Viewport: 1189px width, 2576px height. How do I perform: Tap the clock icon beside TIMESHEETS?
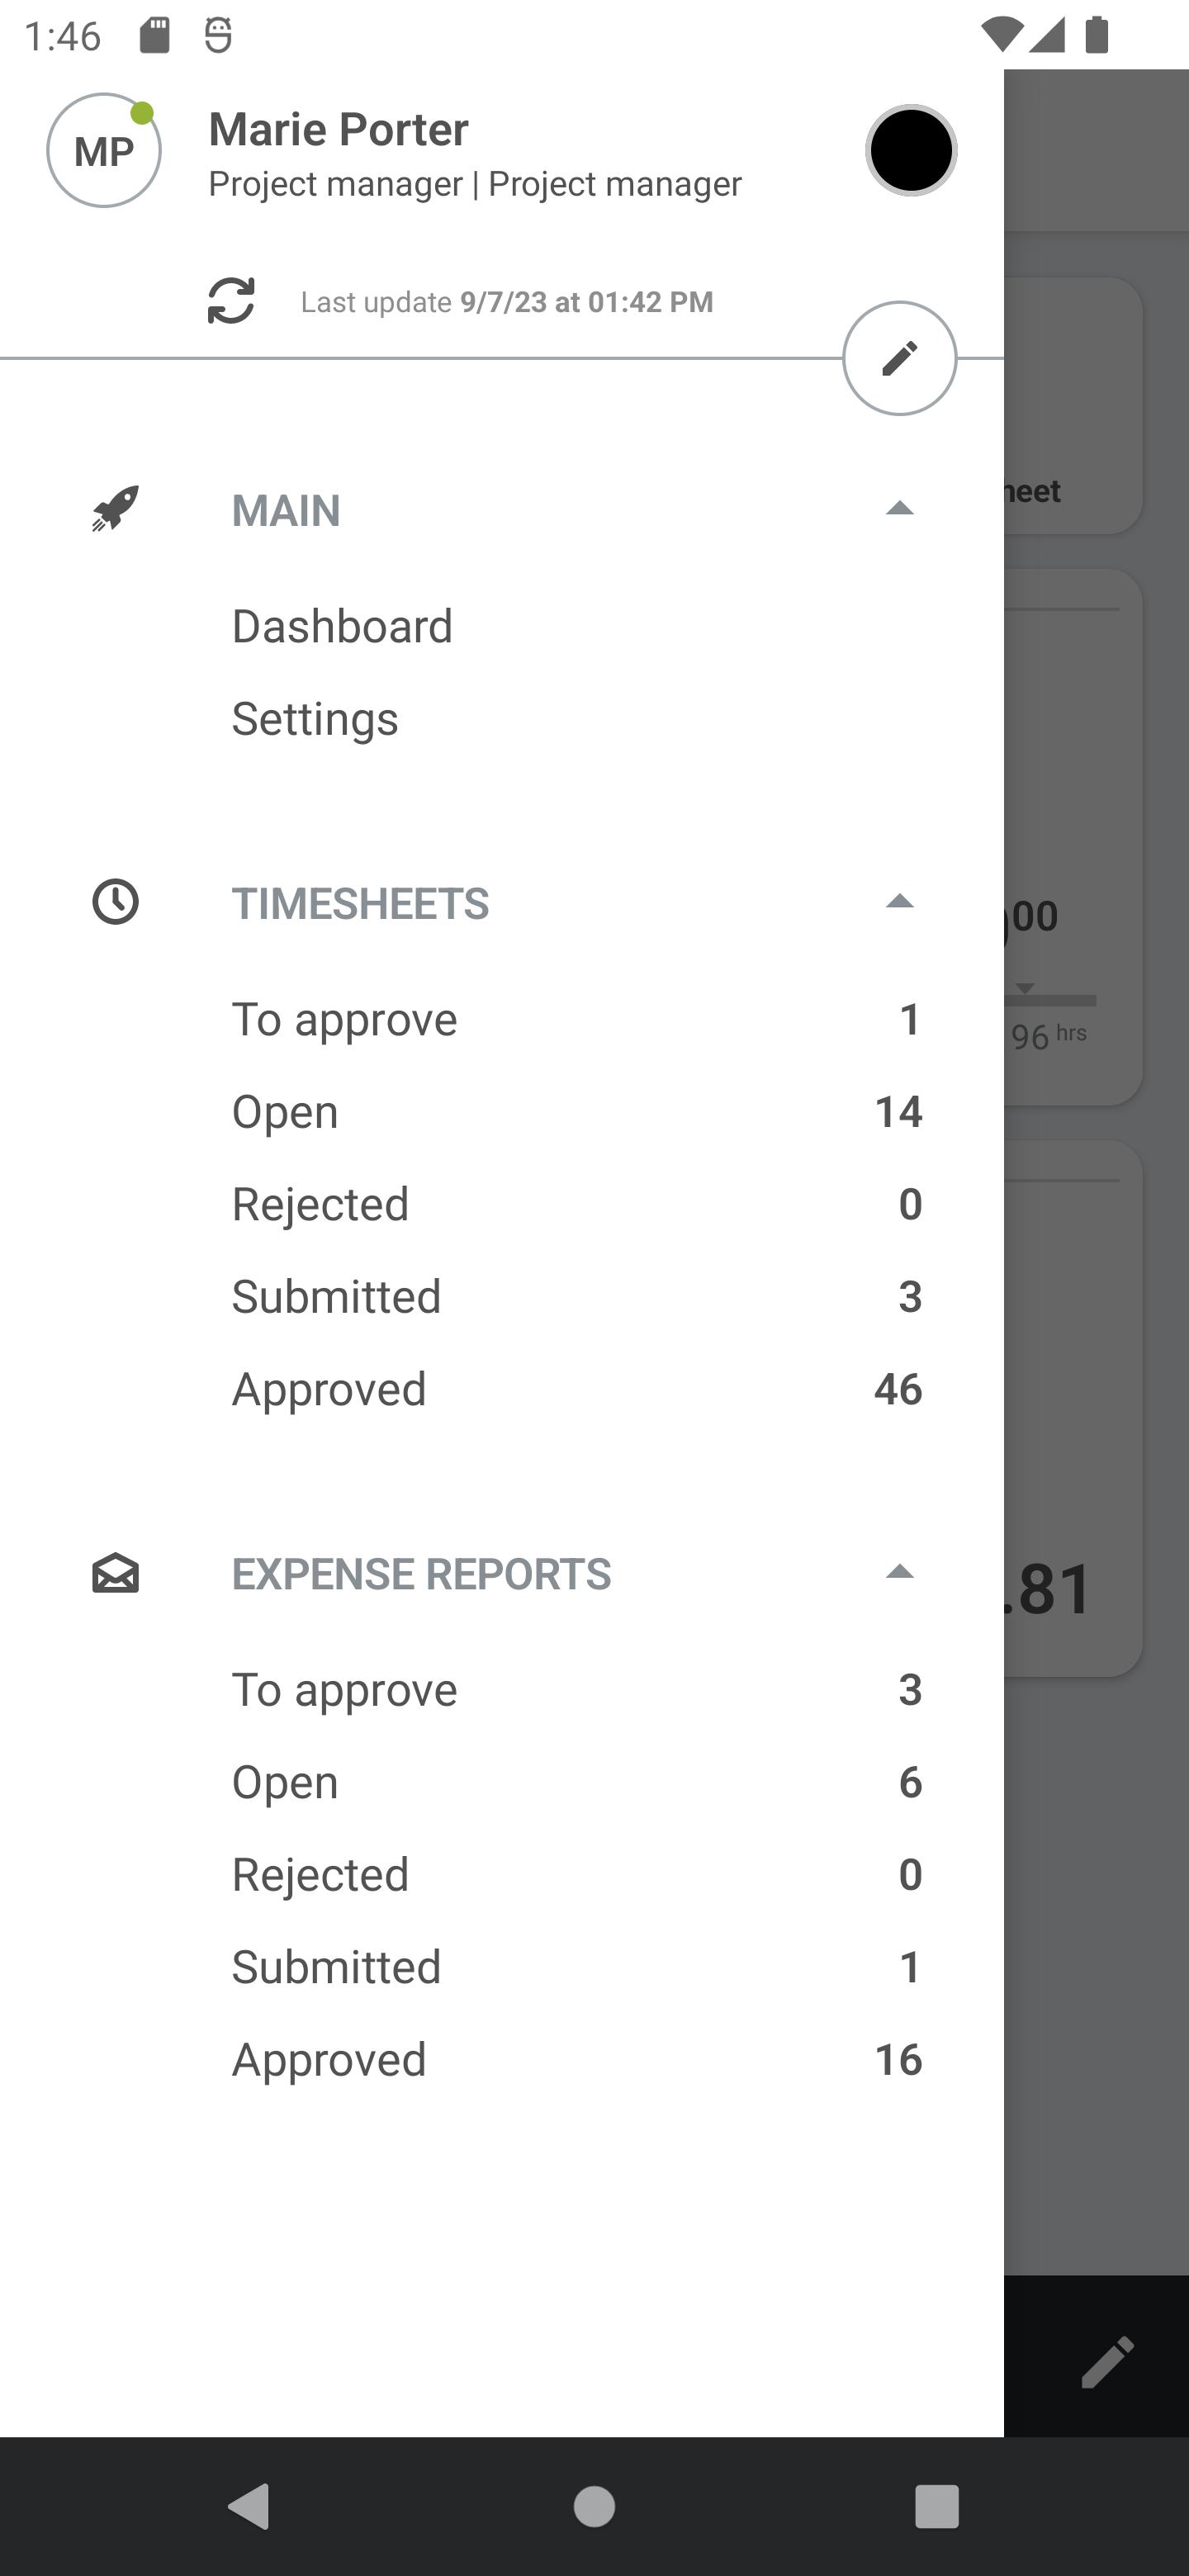pos(115,902)
